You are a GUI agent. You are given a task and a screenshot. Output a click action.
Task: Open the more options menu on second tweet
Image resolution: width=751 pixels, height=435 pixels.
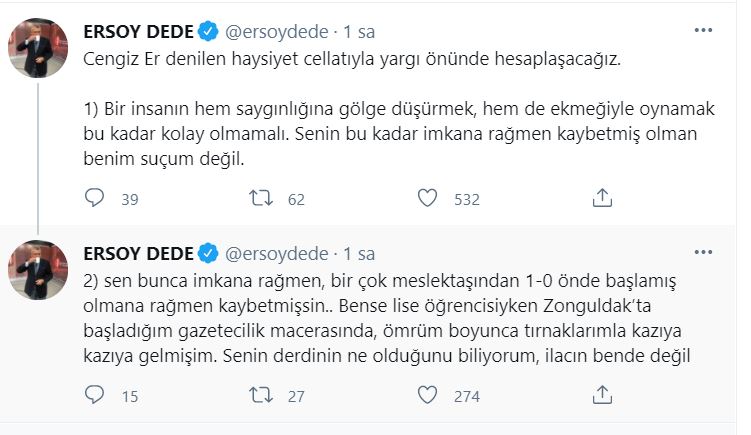click(x=703, y=251)
